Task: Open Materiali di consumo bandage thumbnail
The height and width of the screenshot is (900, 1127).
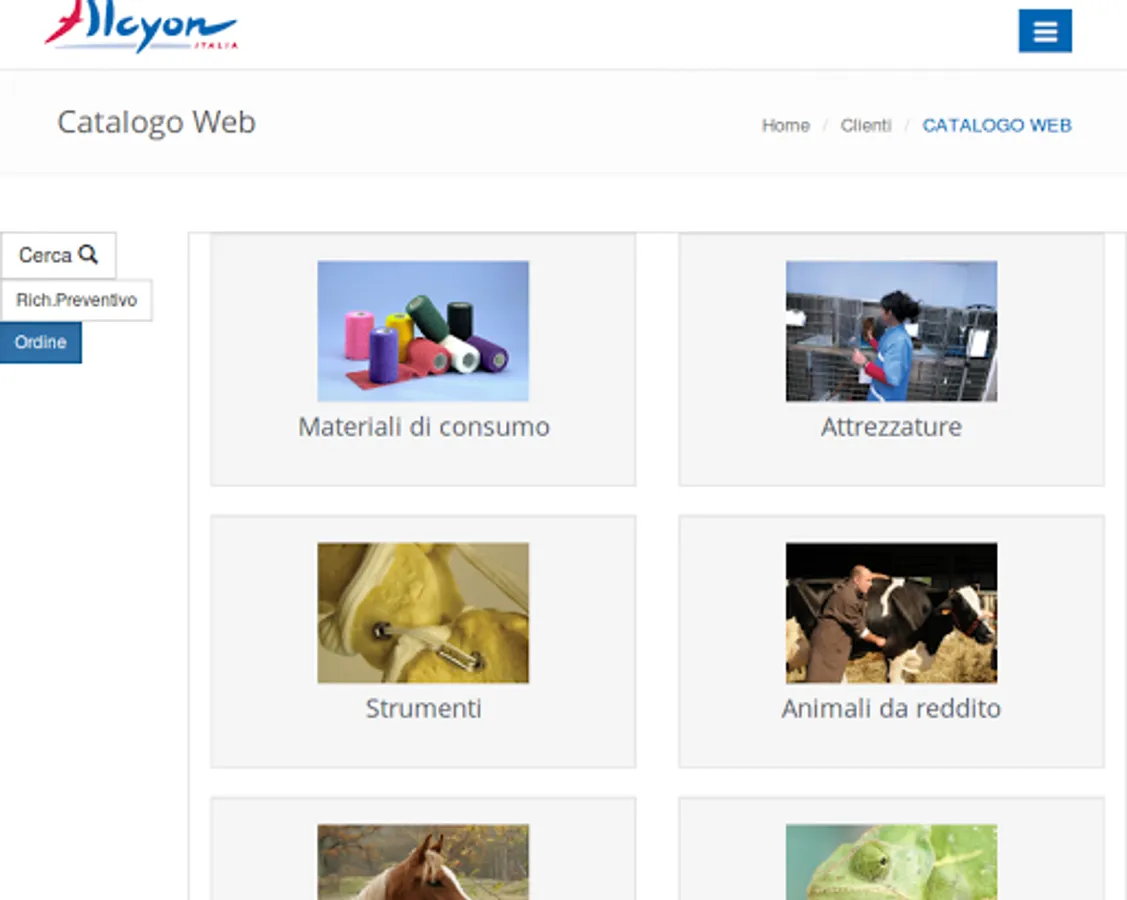Action: [x=423, y=331]
